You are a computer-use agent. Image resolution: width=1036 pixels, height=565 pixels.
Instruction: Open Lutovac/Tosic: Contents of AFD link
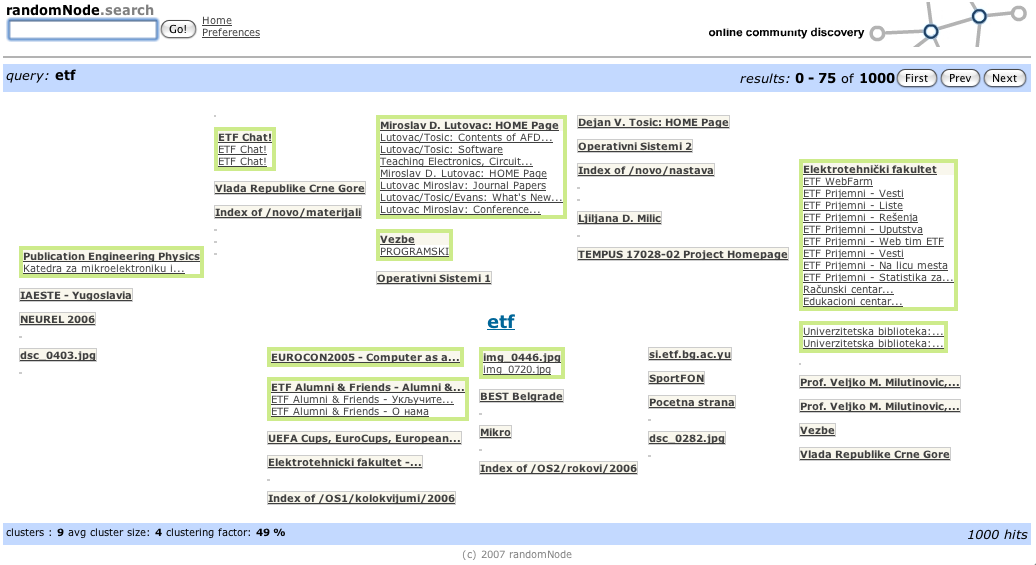[x=466, y=137]
